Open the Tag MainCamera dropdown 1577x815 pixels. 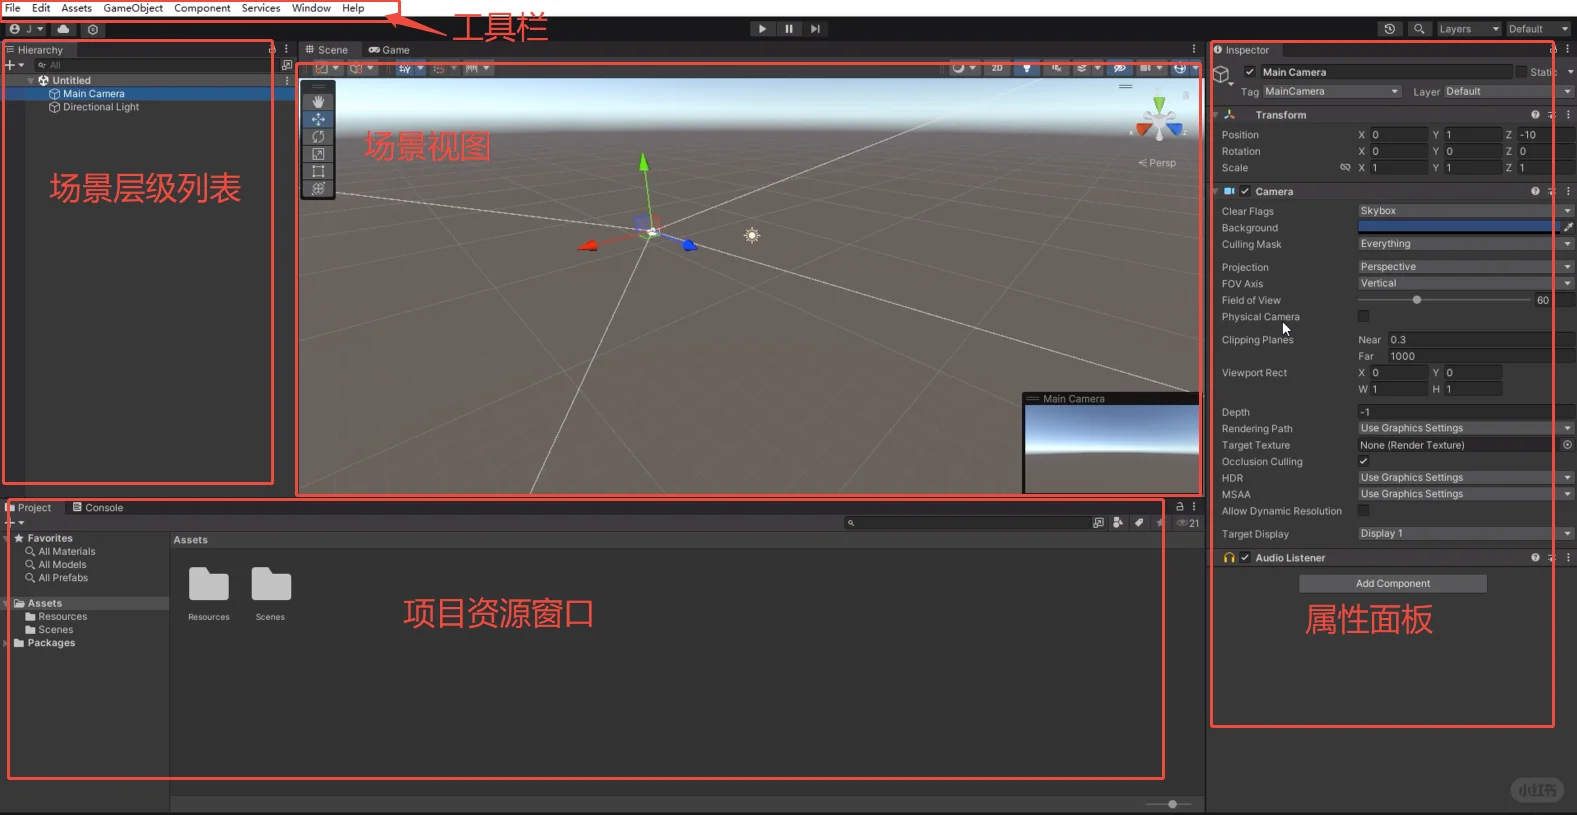pos(1332,91)
